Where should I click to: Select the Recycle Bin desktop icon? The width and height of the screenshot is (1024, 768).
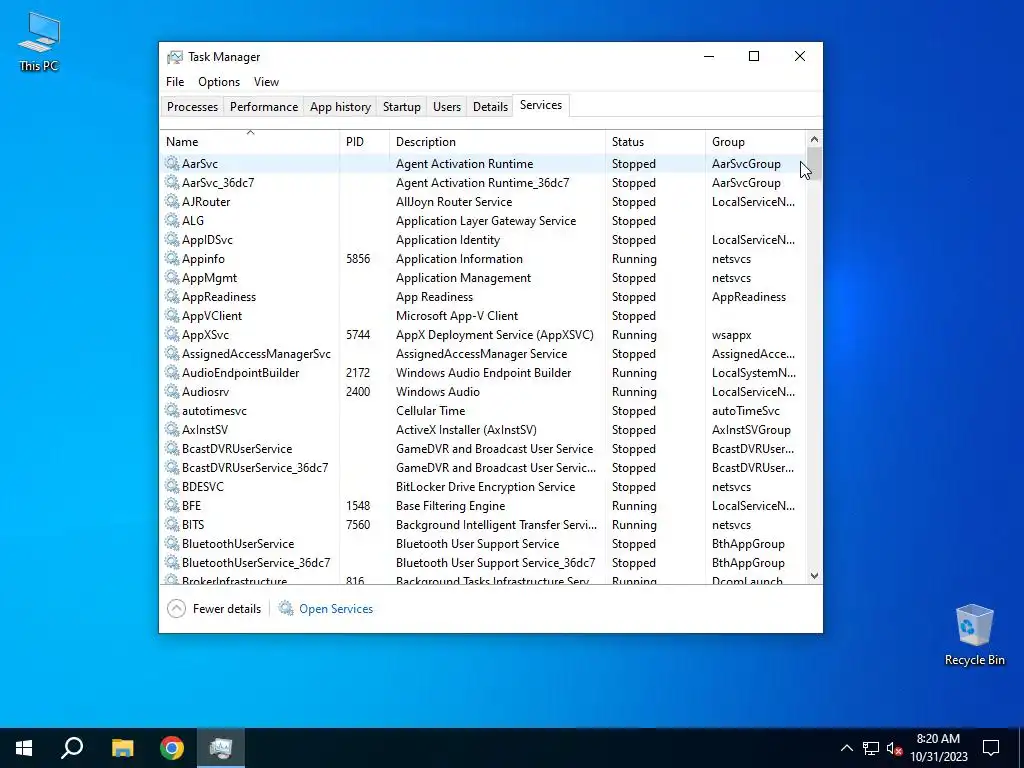click(x=974, y=635)
